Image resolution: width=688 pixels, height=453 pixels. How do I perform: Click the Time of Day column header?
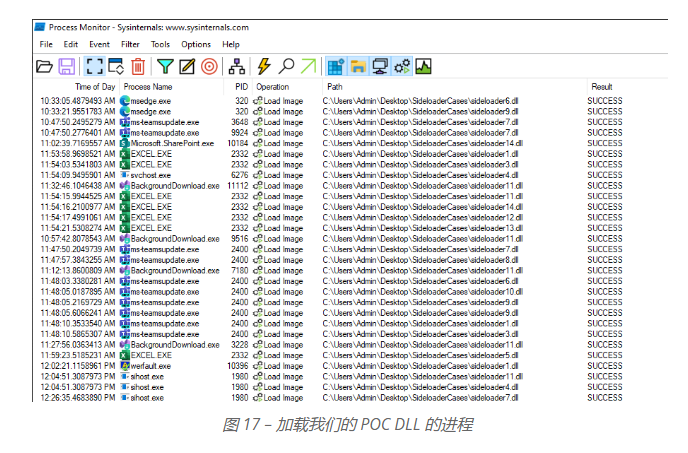95,87
